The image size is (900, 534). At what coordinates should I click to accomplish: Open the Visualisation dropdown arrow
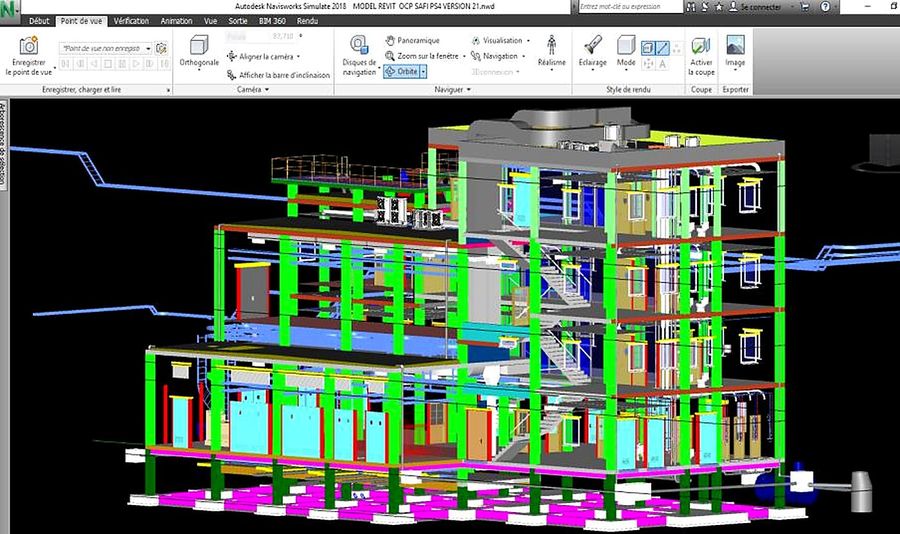pos(528,41)
